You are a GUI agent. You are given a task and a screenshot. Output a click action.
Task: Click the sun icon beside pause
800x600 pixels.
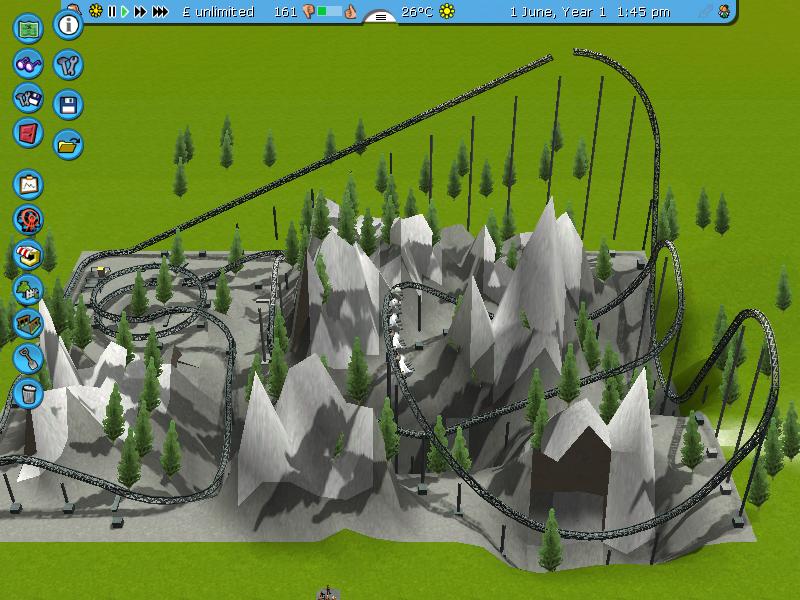95,11
